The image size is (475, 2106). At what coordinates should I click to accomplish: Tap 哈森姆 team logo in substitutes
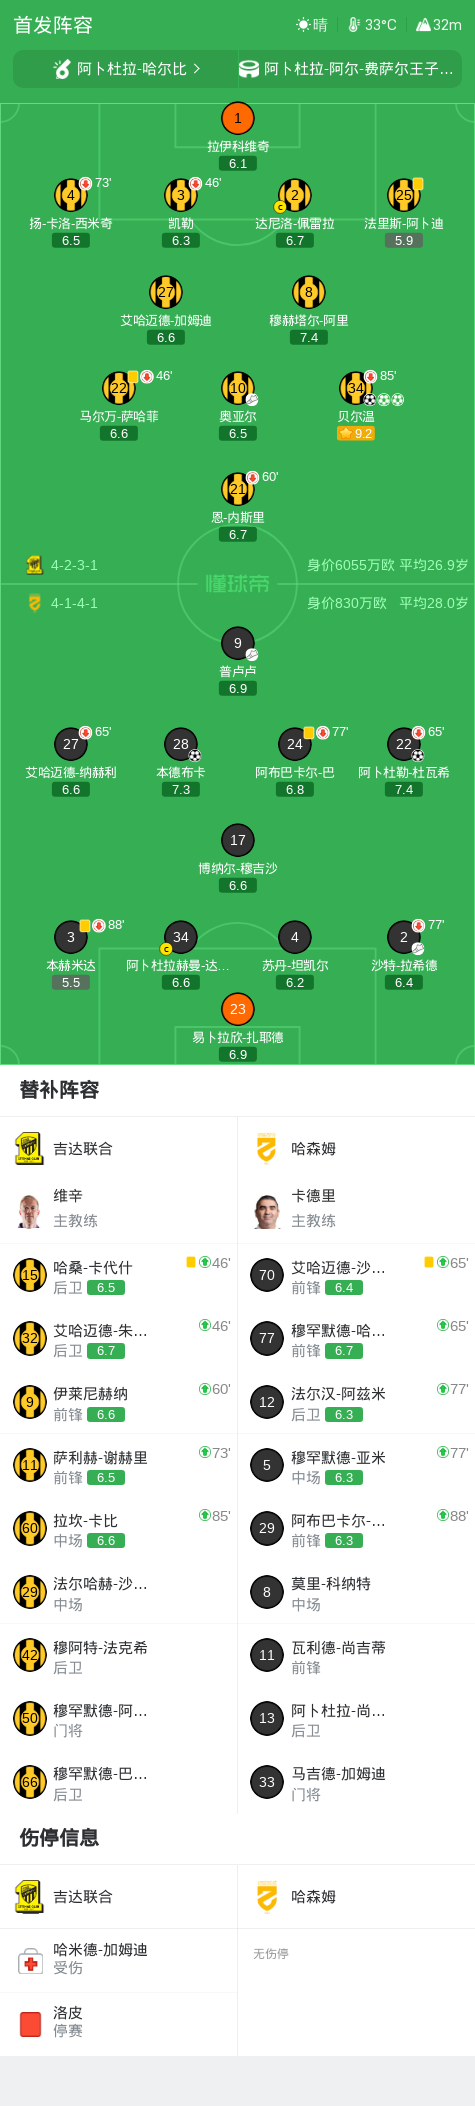(266, 1149)
